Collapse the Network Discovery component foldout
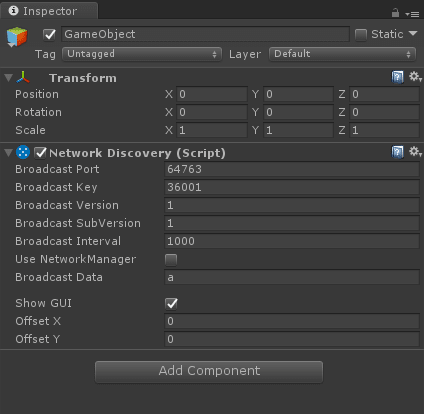The width and height of the screenshot is (424, 414). click(8, 153)
